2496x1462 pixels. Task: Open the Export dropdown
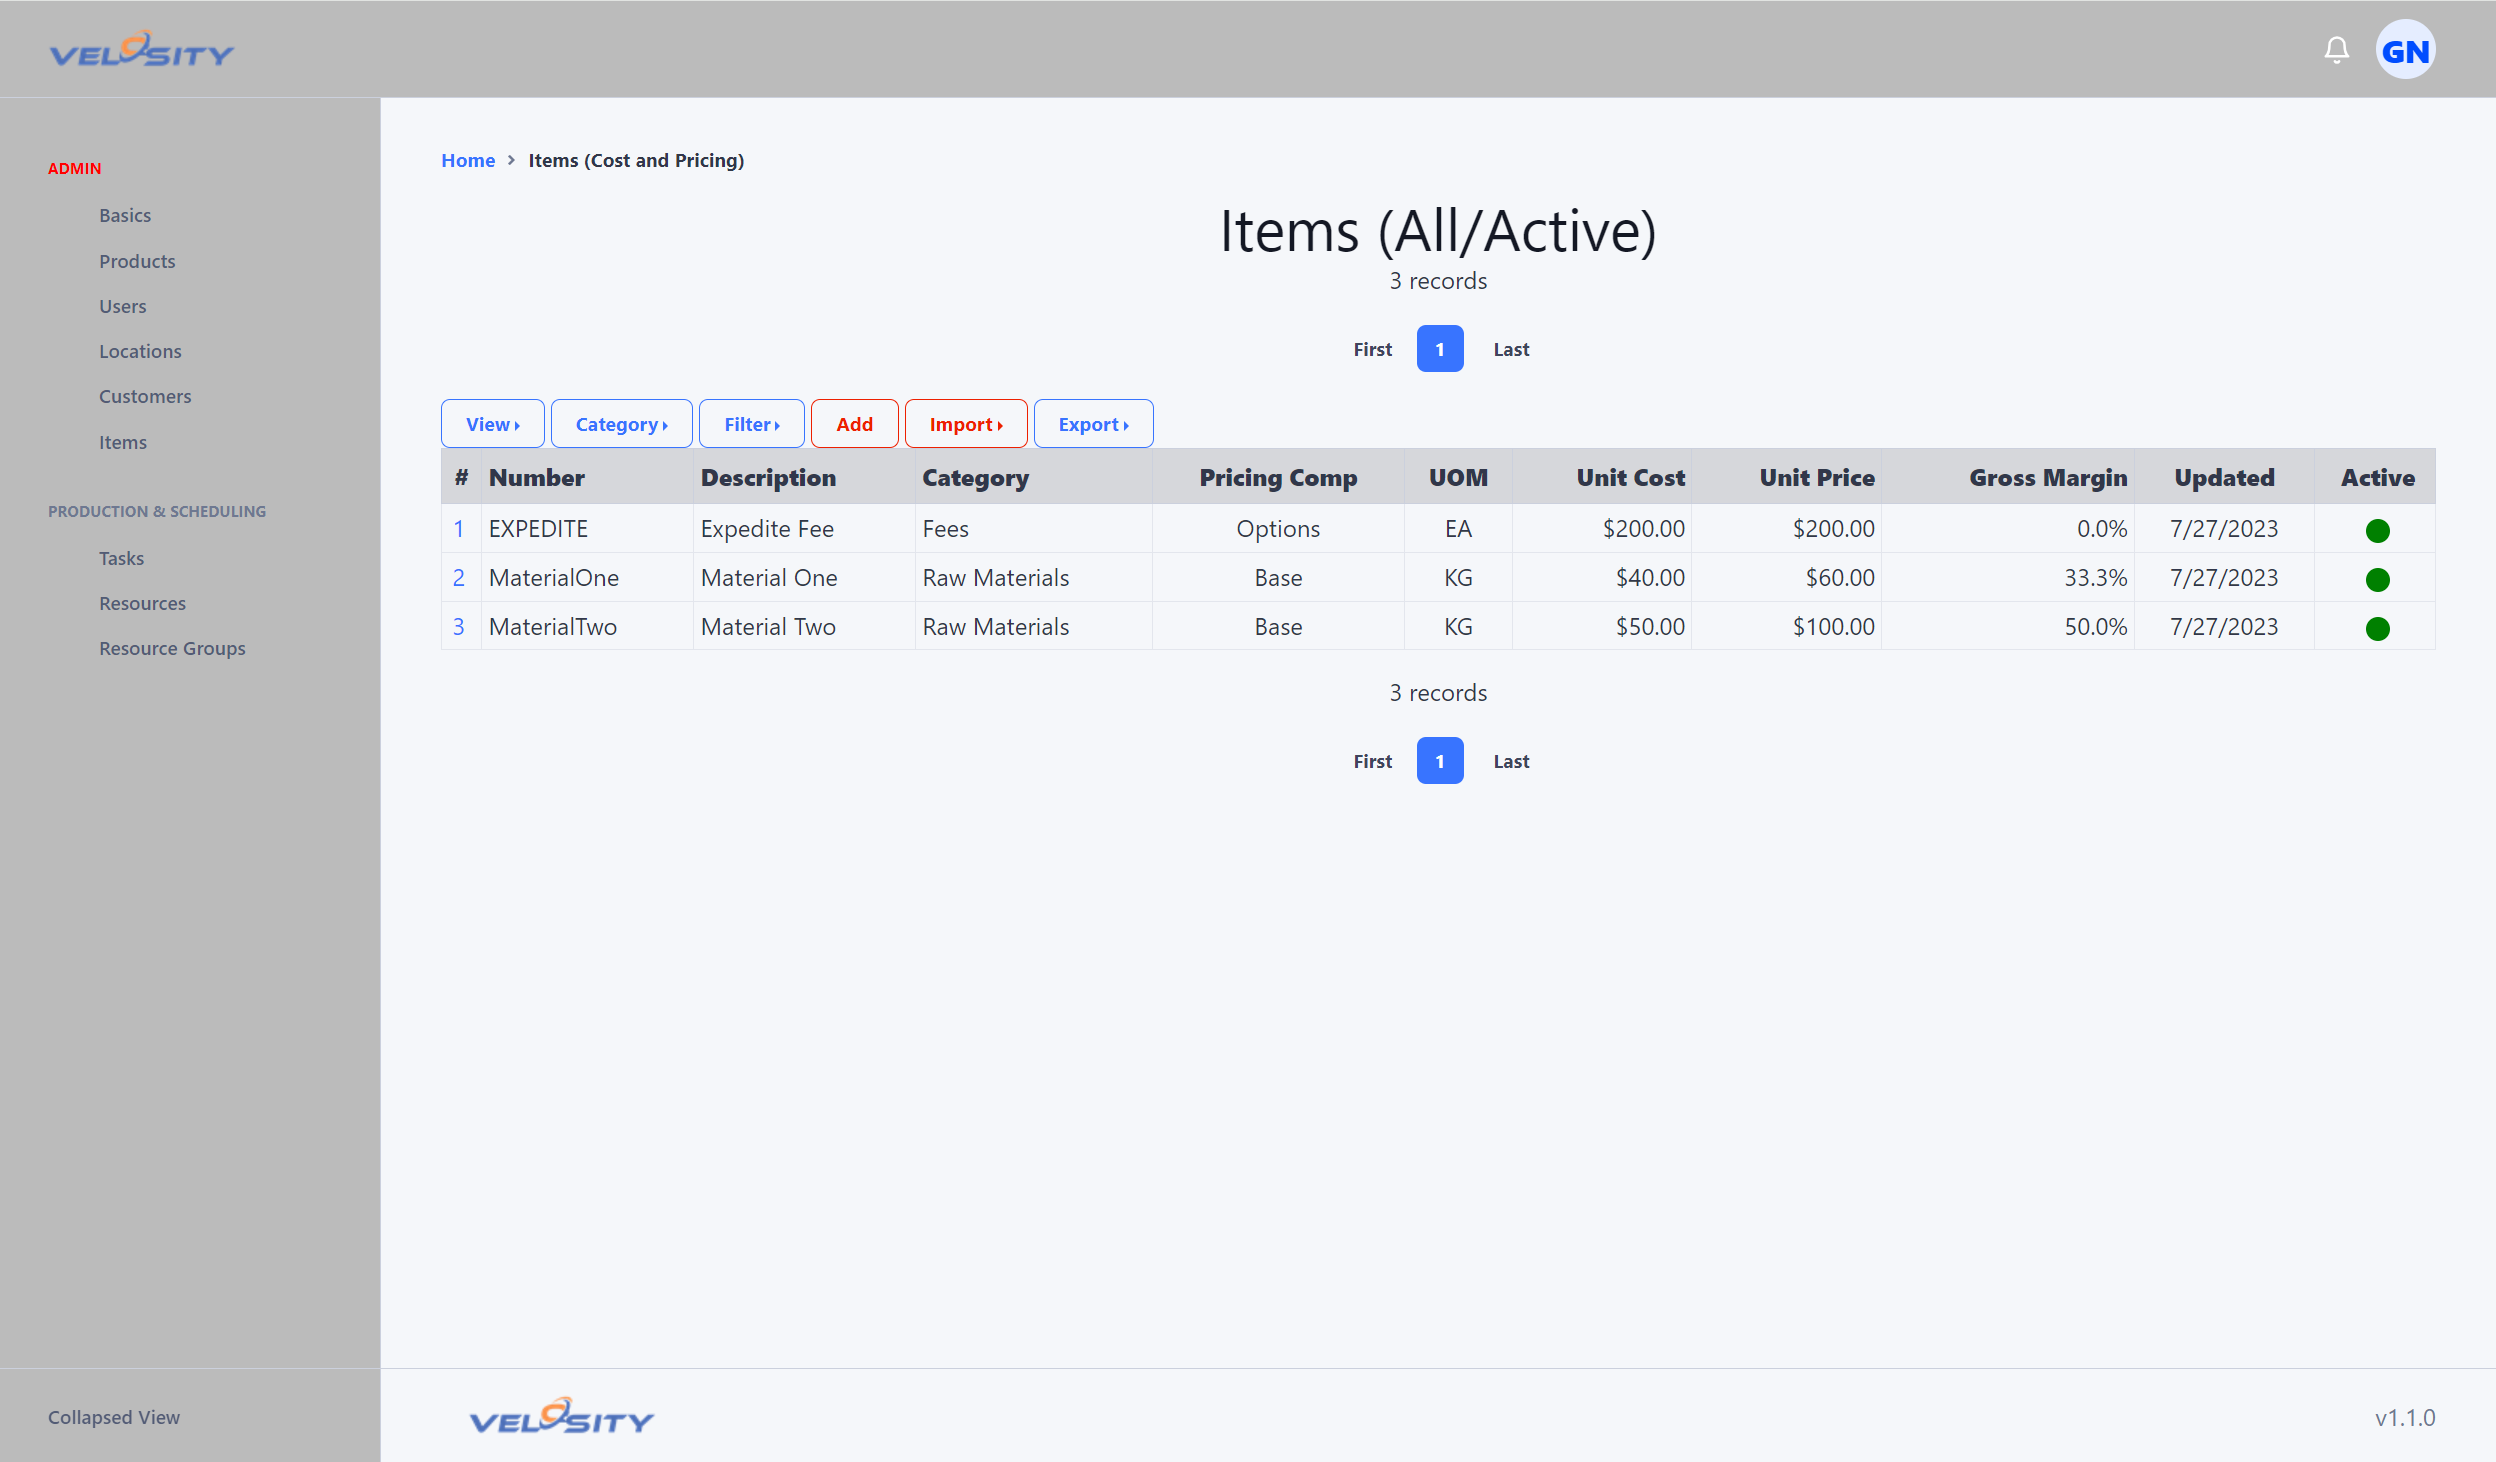coord(1093,424)
